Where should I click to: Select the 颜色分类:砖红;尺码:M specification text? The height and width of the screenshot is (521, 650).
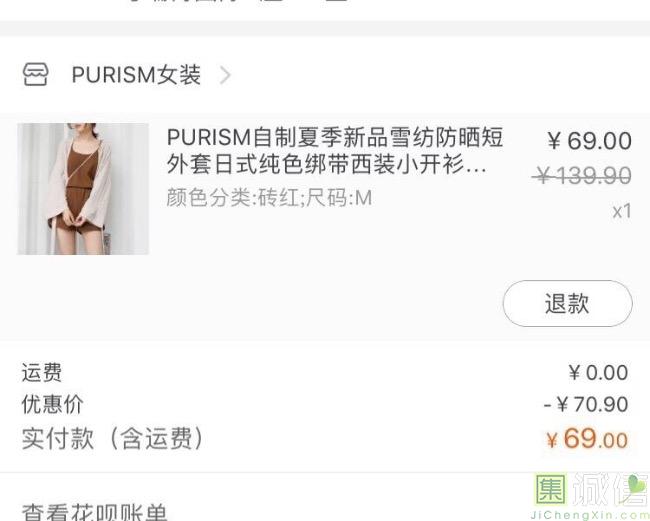(269, 198)
